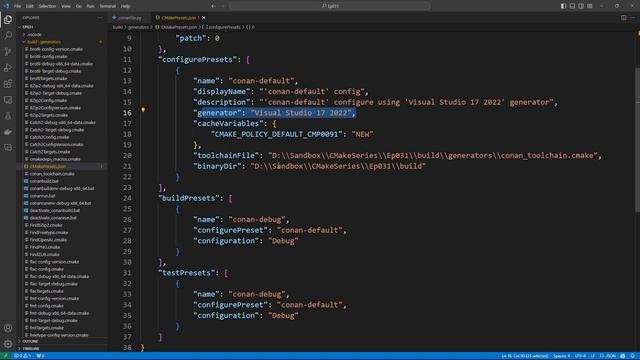Viewport: 640px width, 360px height.
Task: Open the editor more actions ellipsis
Action: (x=633, y=18)
